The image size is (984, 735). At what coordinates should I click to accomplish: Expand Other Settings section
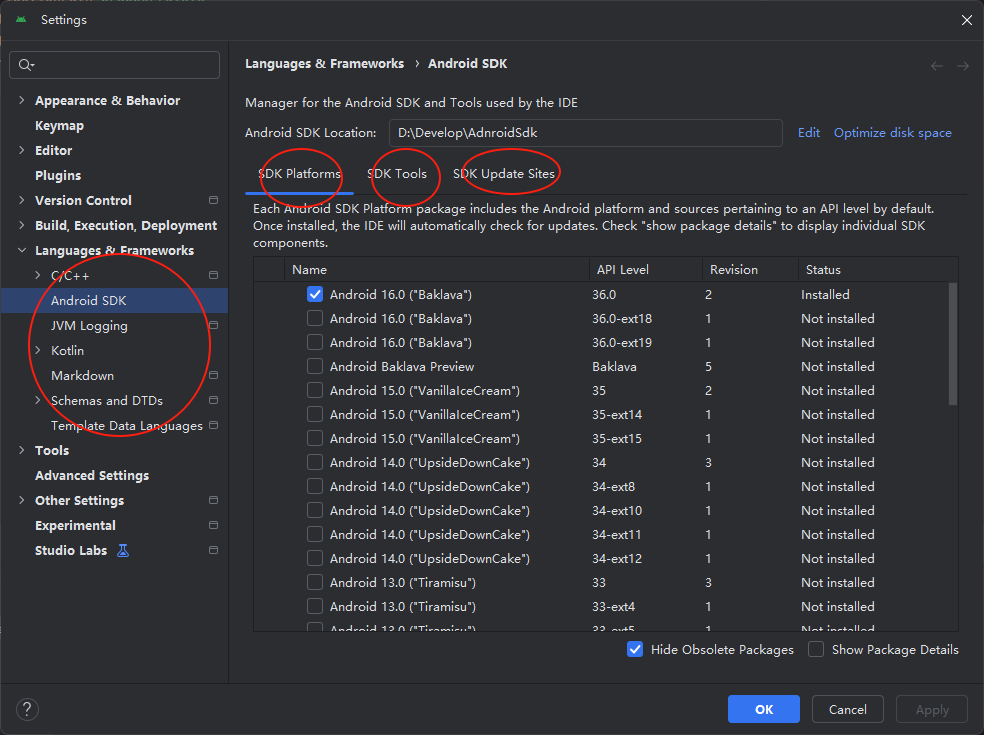(x=22, y=500)
